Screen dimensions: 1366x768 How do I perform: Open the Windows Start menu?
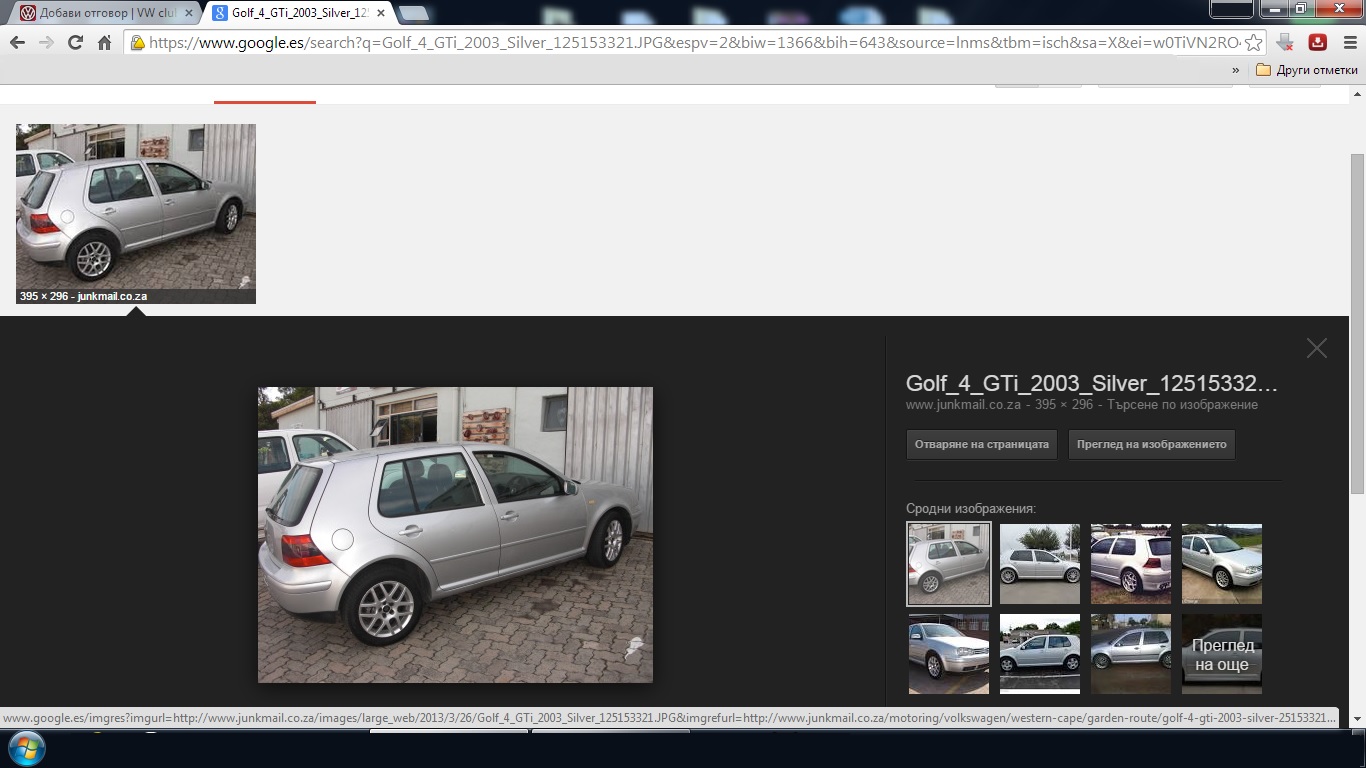(x=25, y=748)
